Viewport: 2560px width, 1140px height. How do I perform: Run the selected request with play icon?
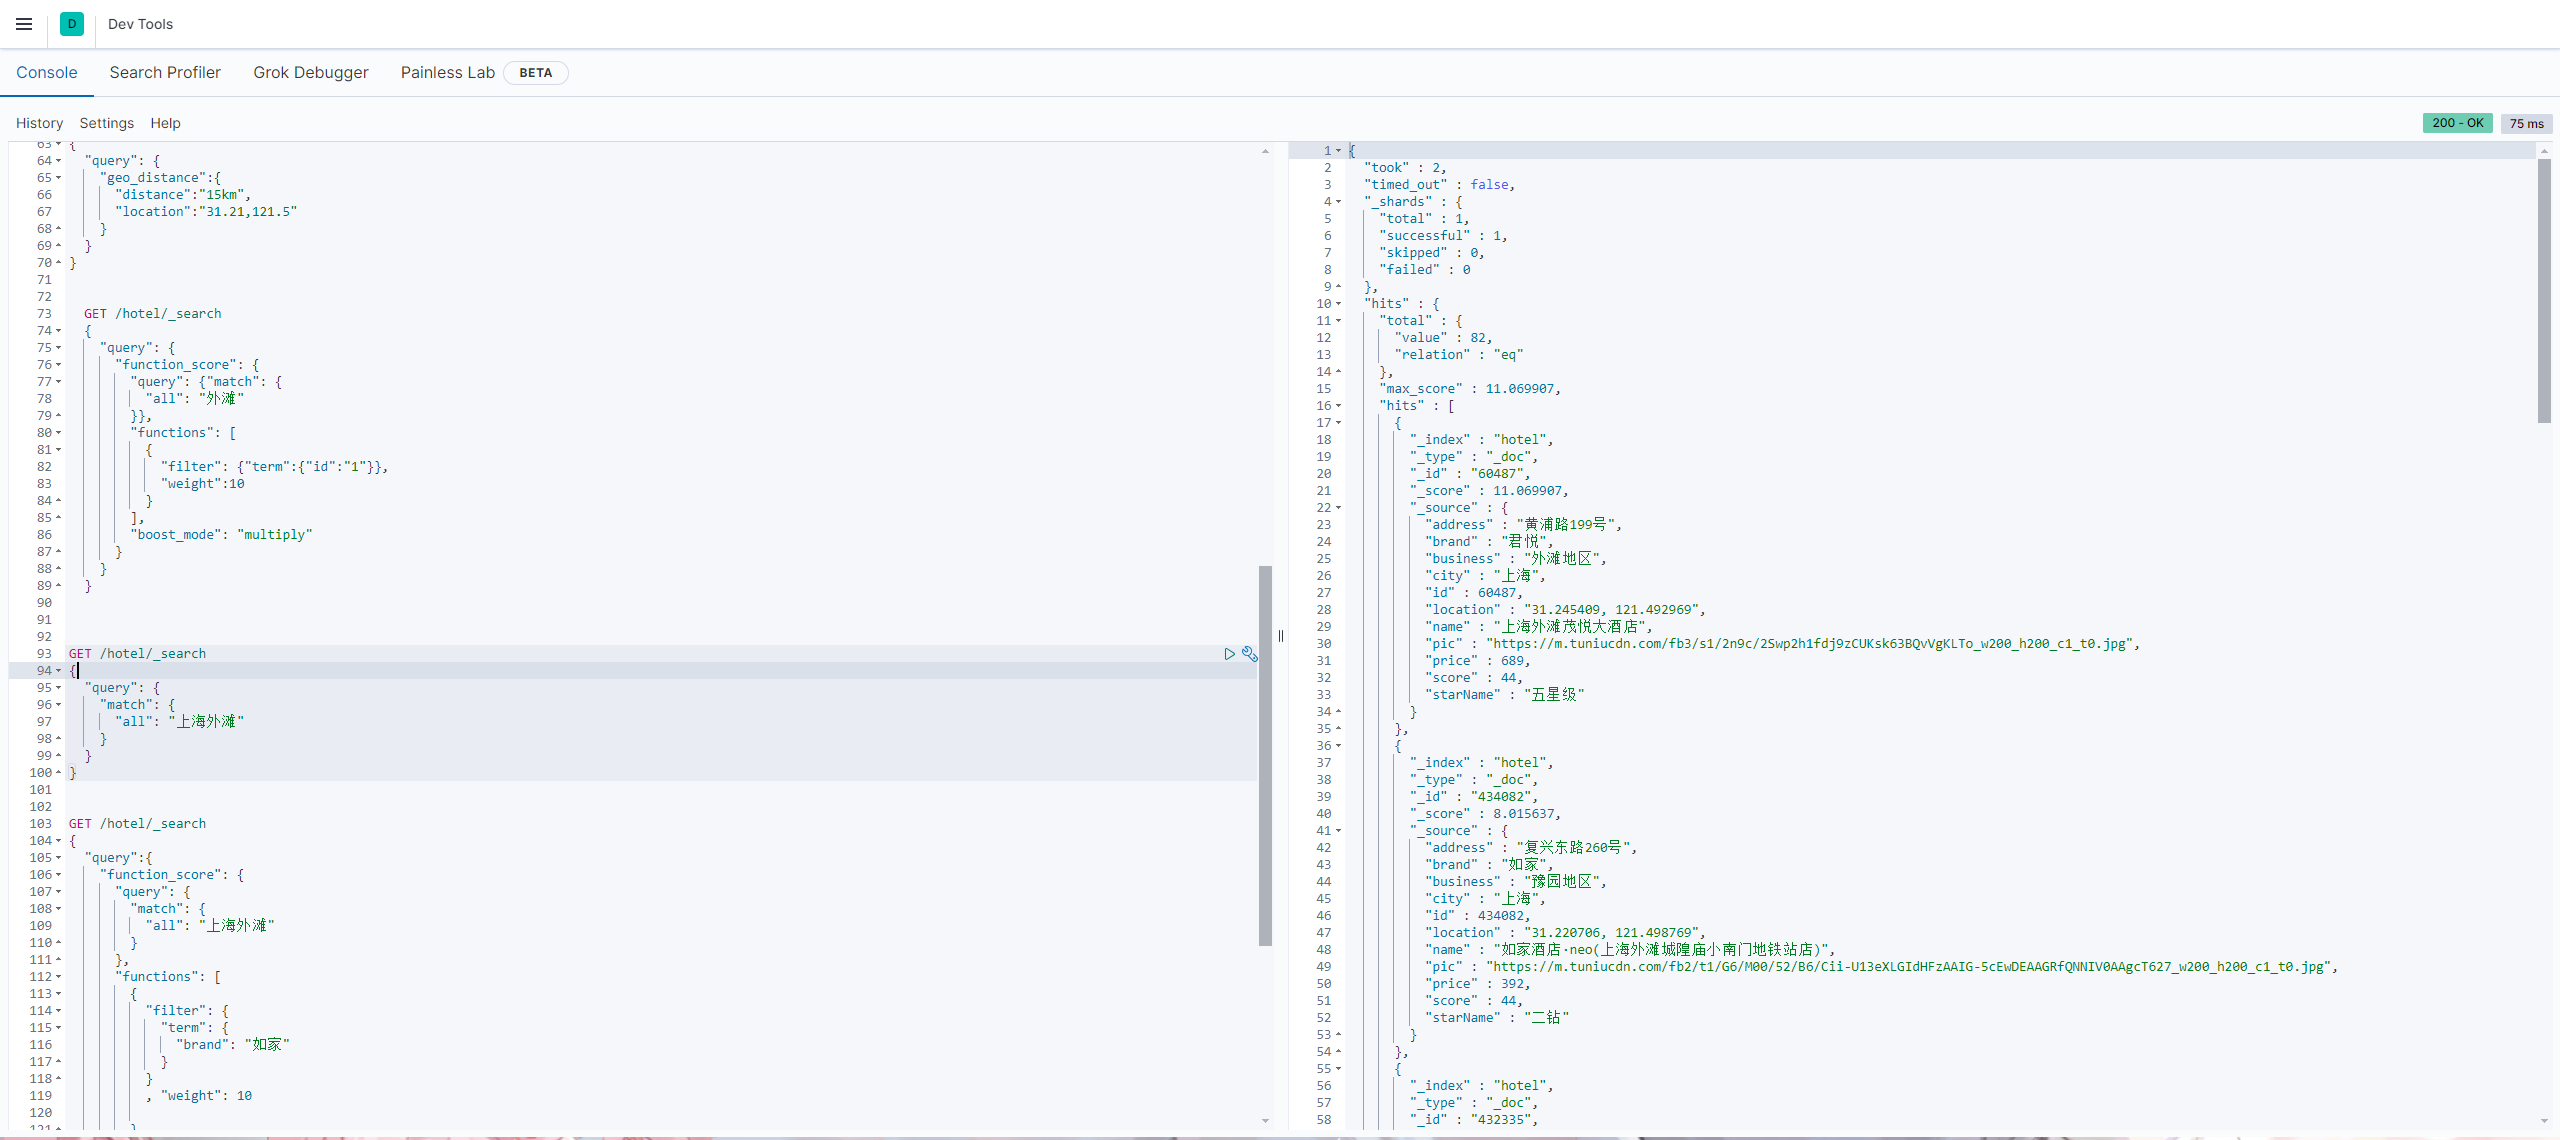coord(1229,654)
